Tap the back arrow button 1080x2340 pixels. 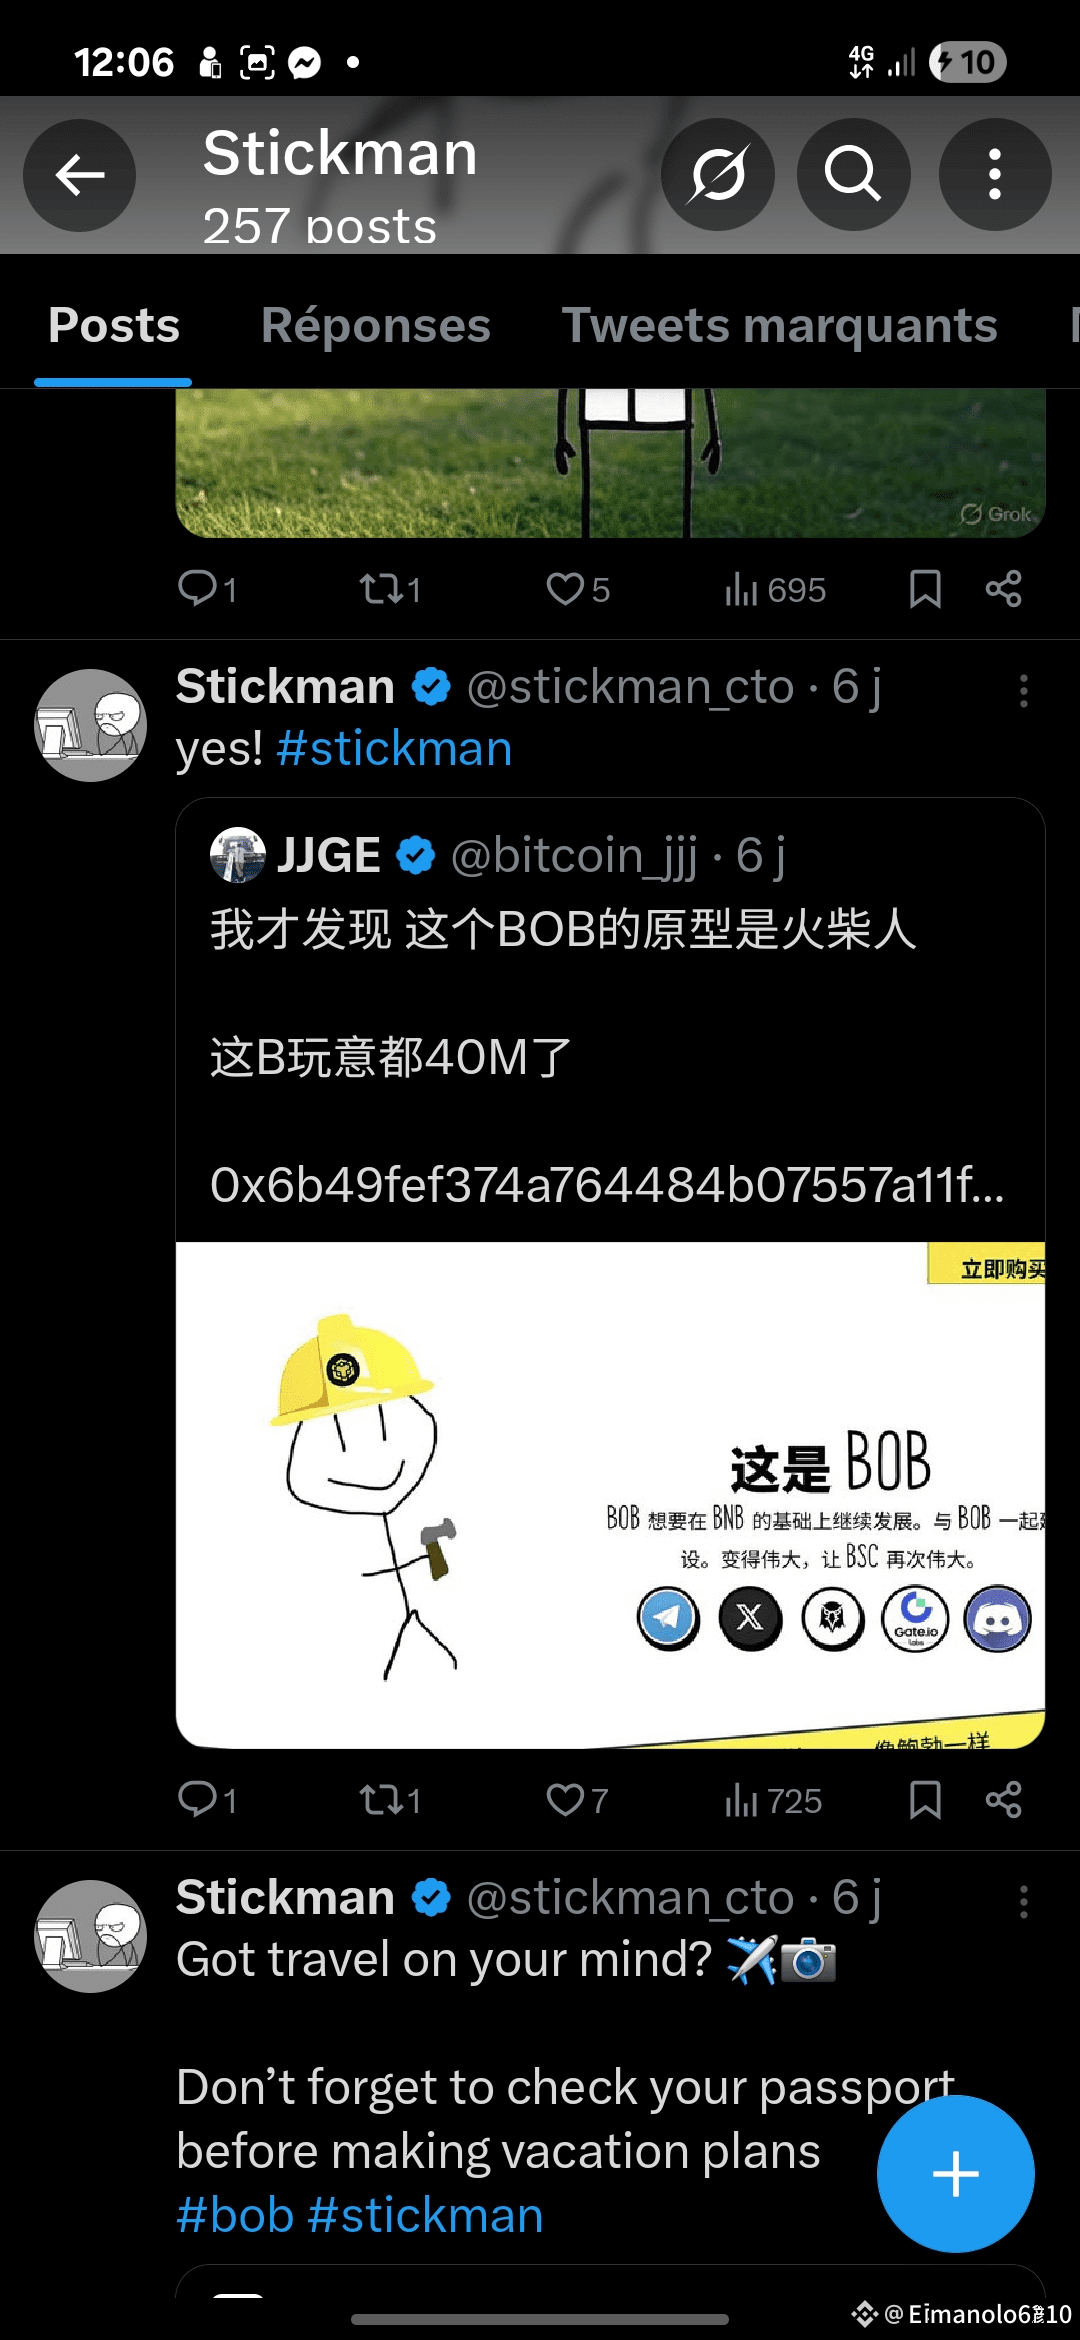point(80,175)
